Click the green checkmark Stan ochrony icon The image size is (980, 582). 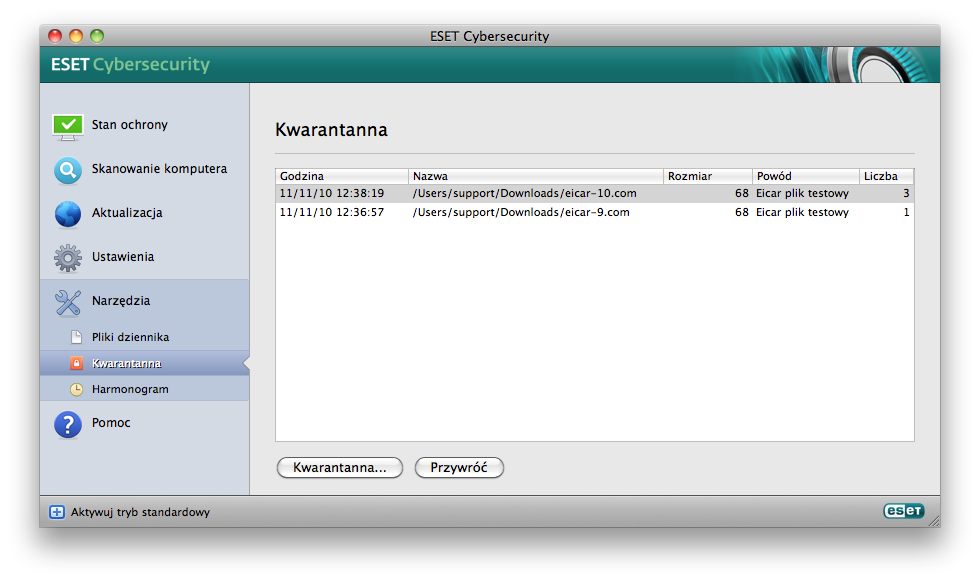[68, 126]
